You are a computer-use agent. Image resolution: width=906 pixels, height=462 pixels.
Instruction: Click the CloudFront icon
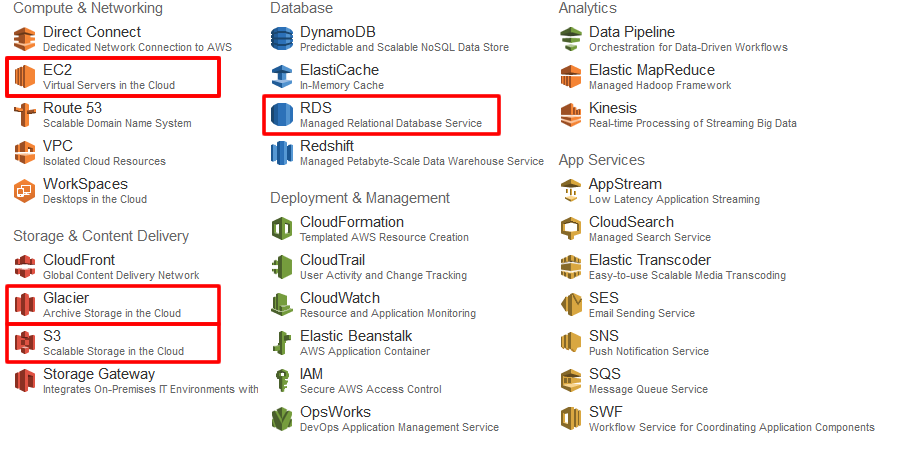point(25,267)
